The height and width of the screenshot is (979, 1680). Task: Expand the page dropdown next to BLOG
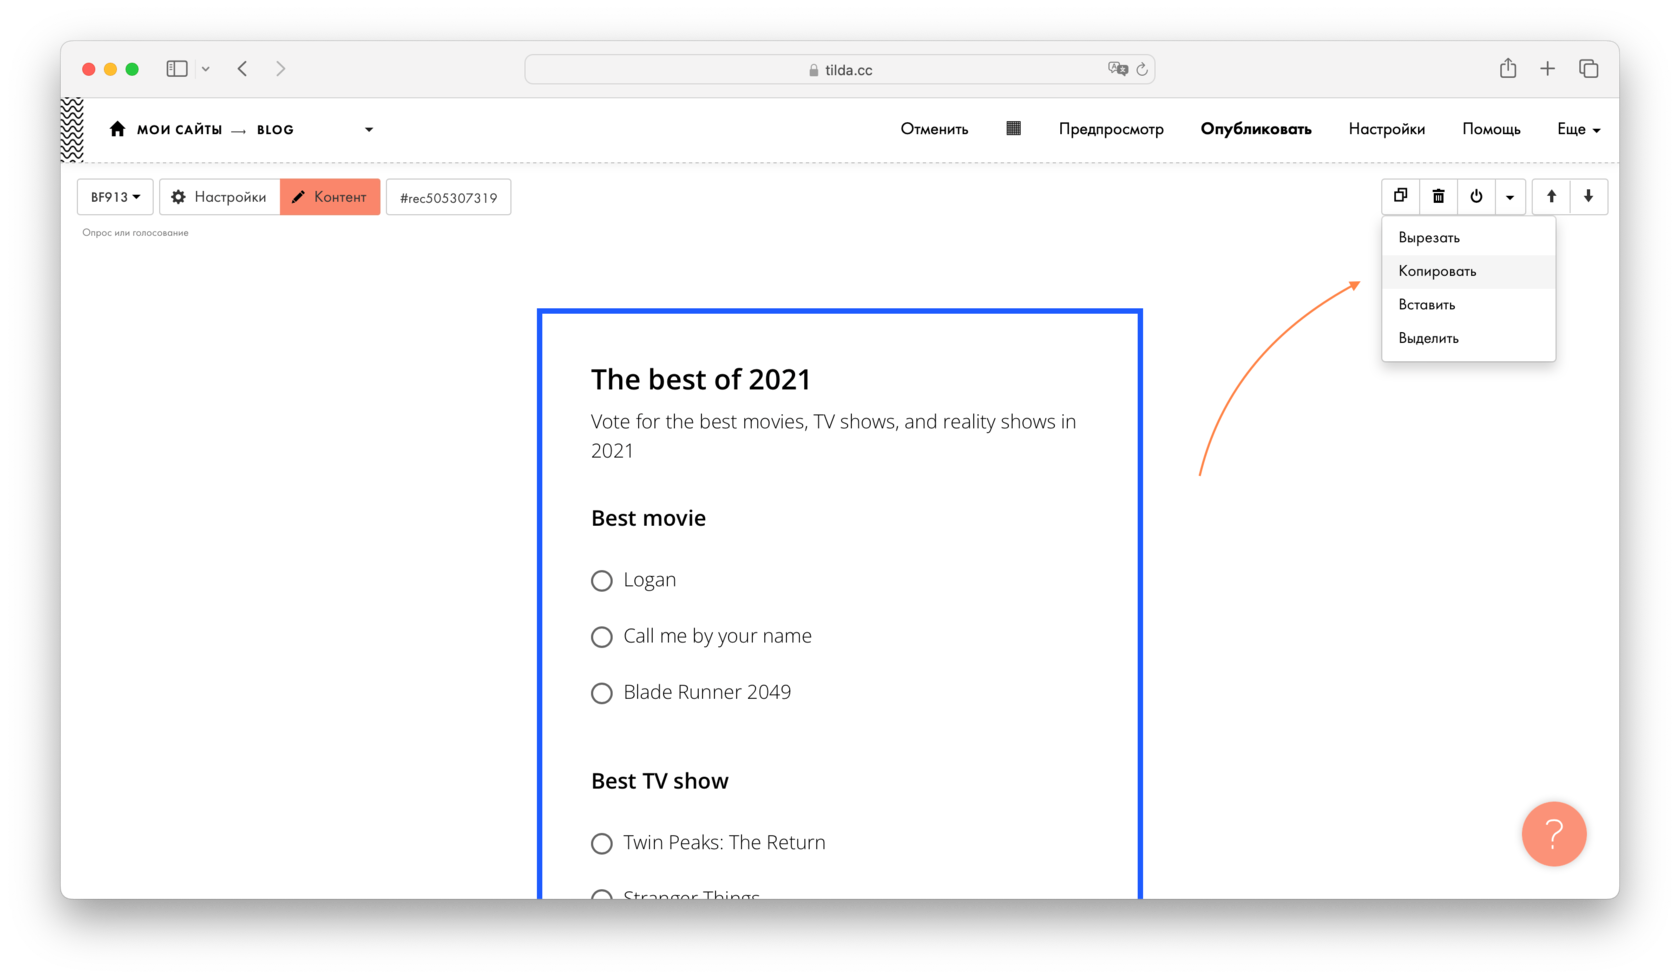[369, 129]
